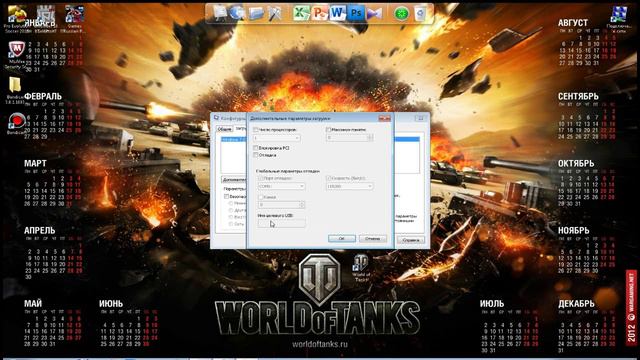Click the crossed tools dock icon

tap(275, 13)
